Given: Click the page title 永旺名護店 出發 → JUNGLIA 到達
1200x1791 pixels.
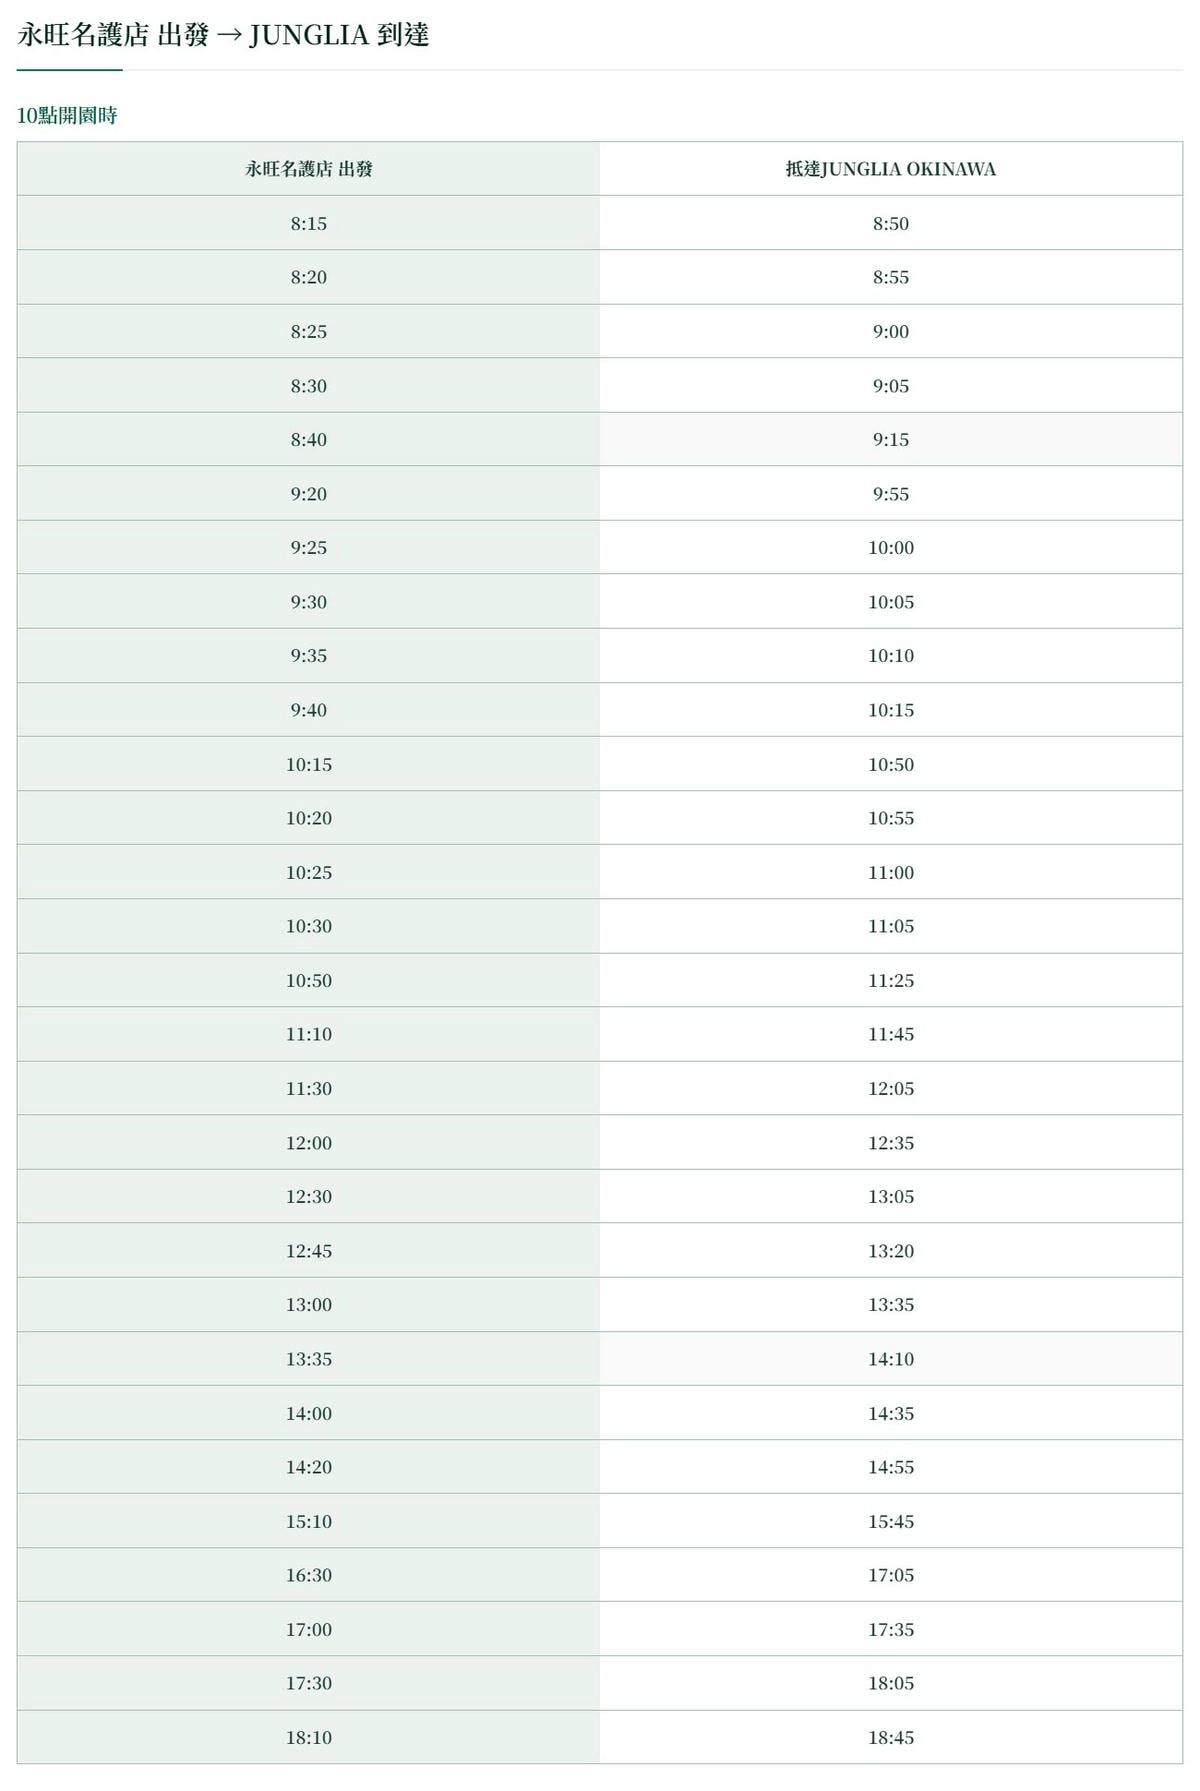Looking at the screenshot, I should 223,35.
